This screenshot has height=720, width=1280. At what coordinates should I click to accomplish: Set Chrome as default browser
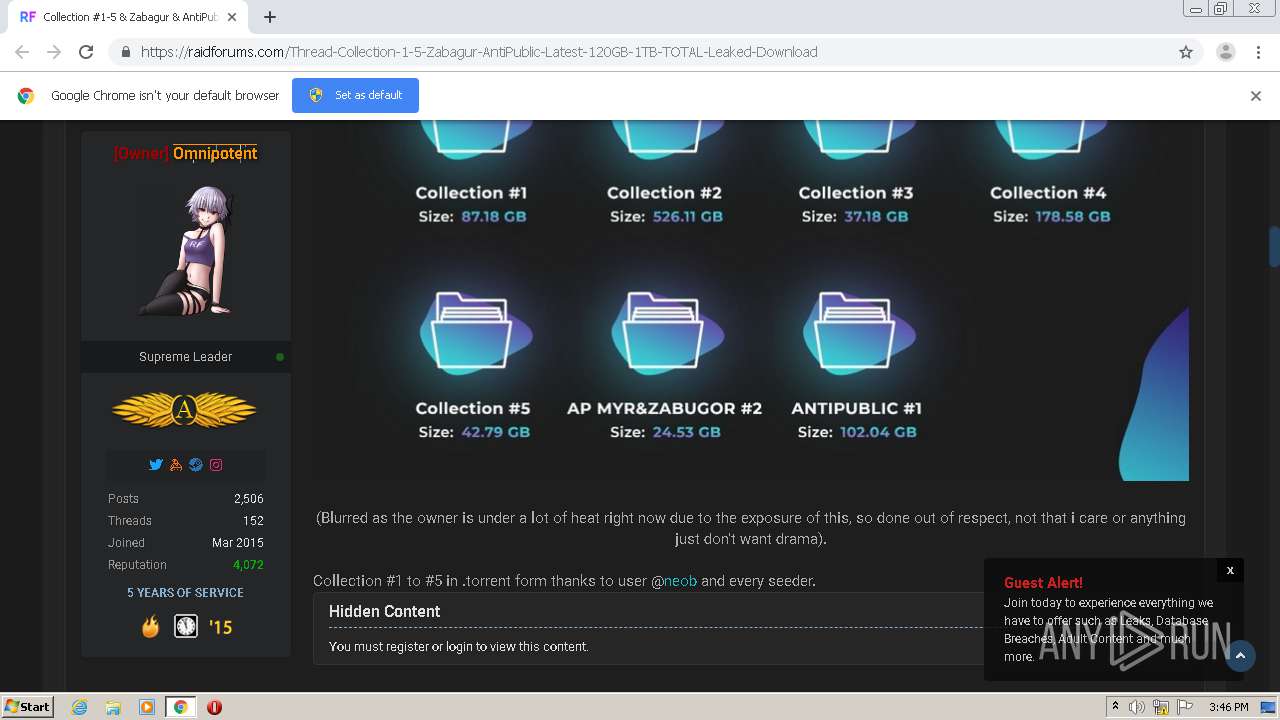pos(355,95)
